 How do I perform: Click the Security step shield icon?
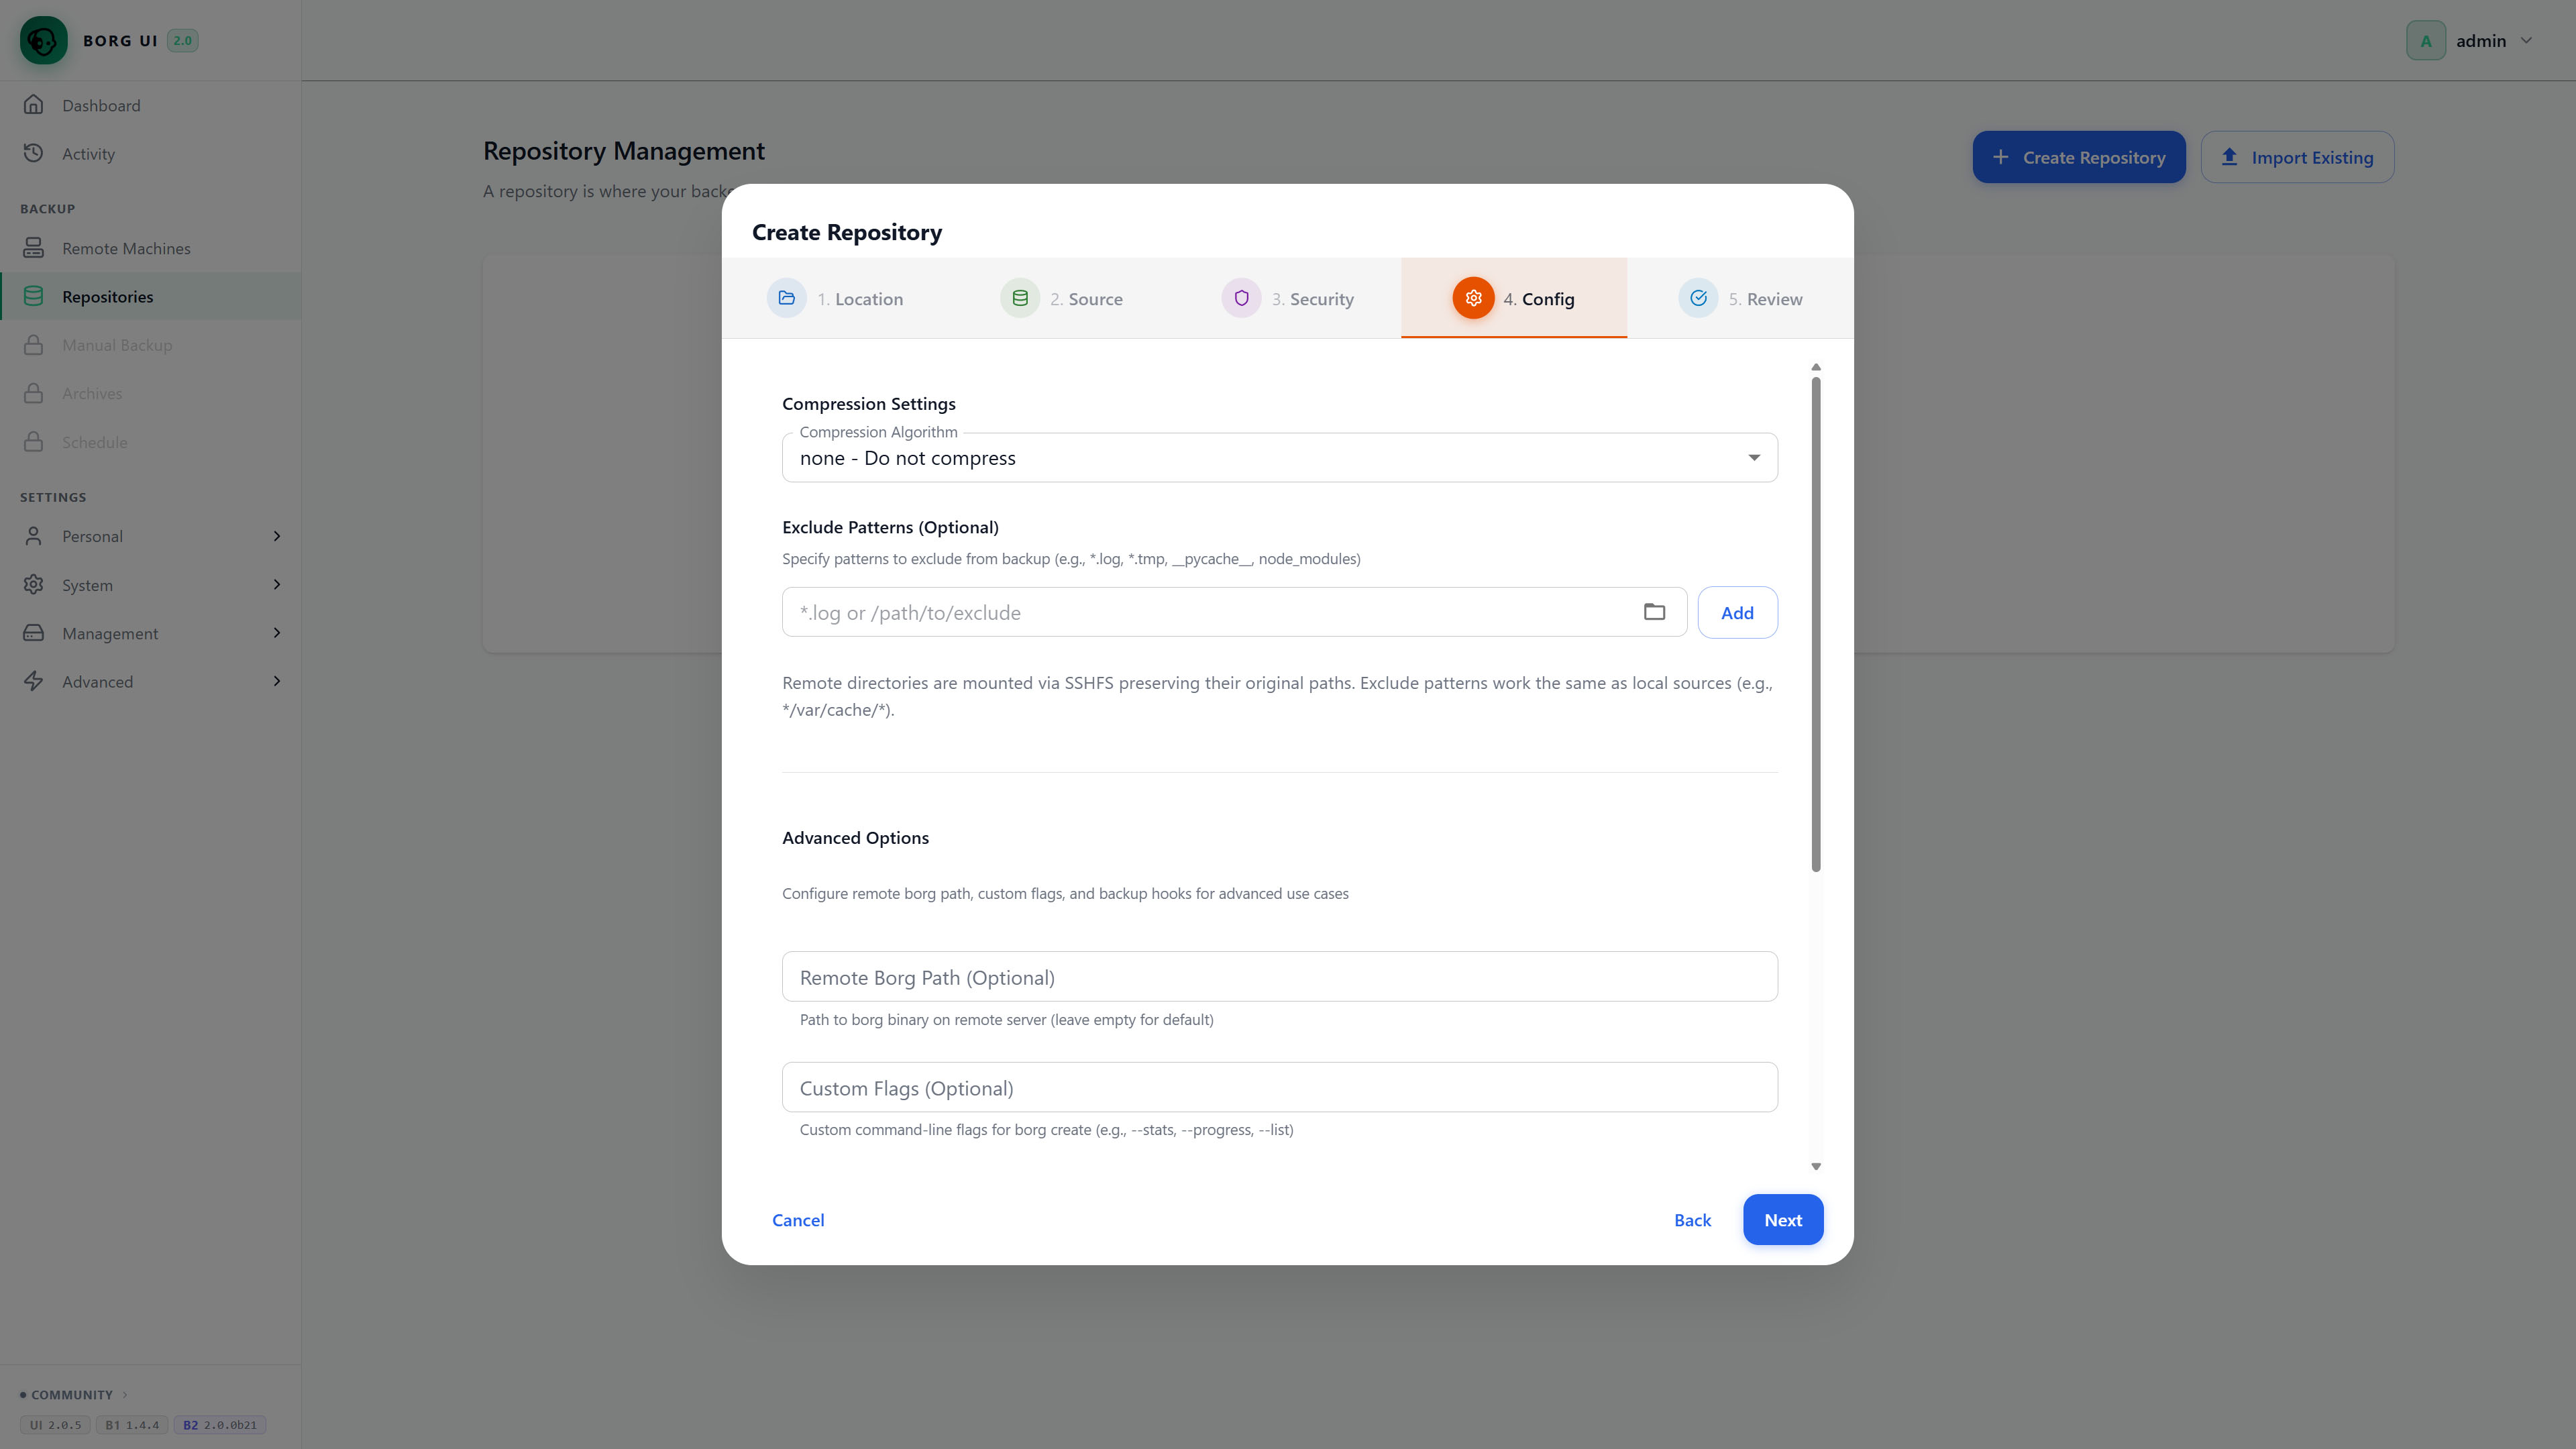click(1241, 298)
